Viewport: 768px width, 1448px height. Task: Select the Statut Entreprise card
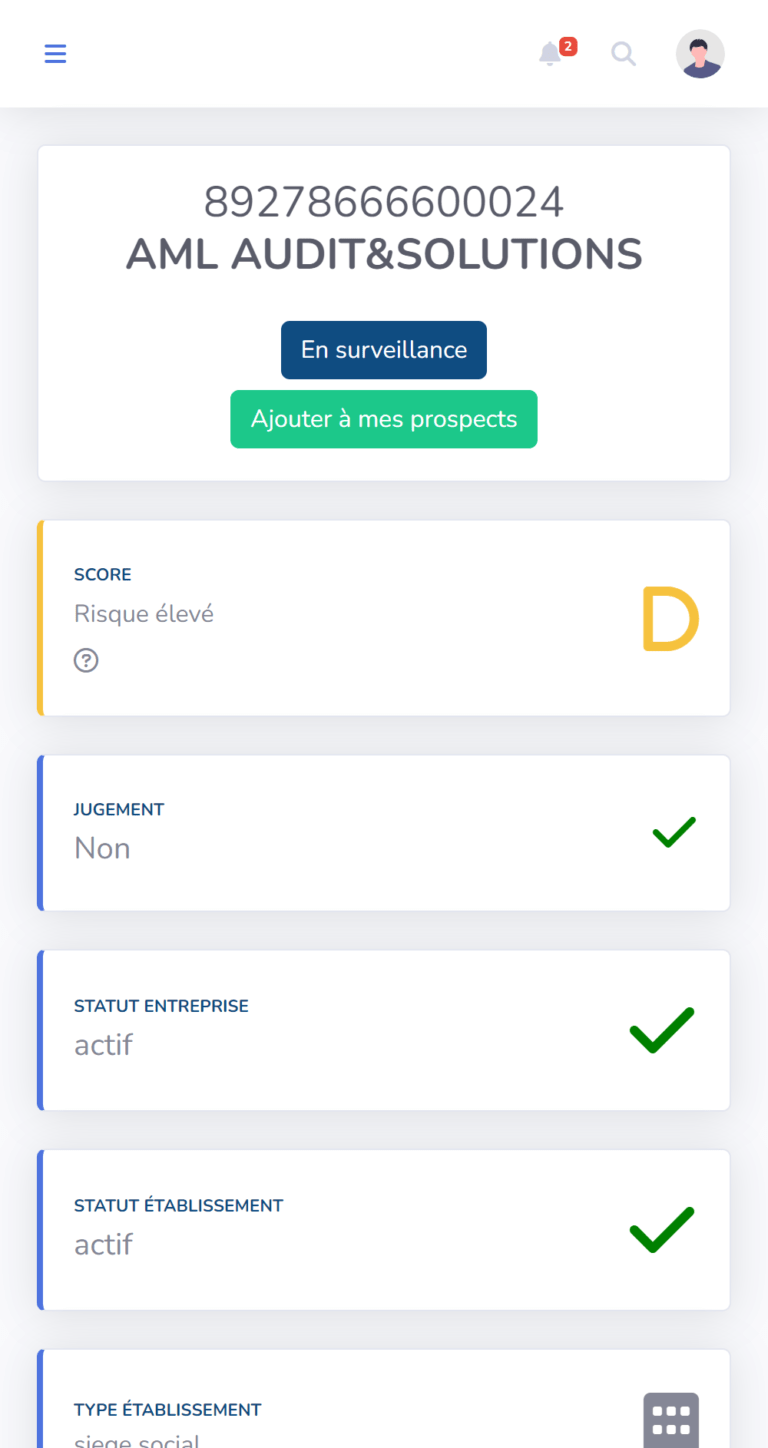(x=384, y=1030)
